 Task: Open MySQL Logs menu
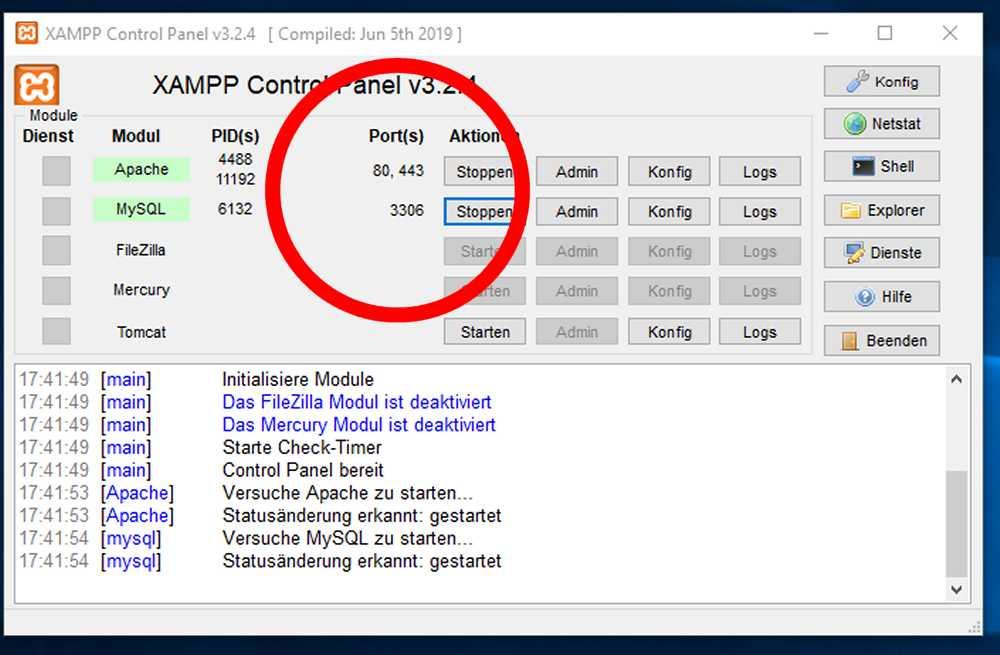coord(760,212)
